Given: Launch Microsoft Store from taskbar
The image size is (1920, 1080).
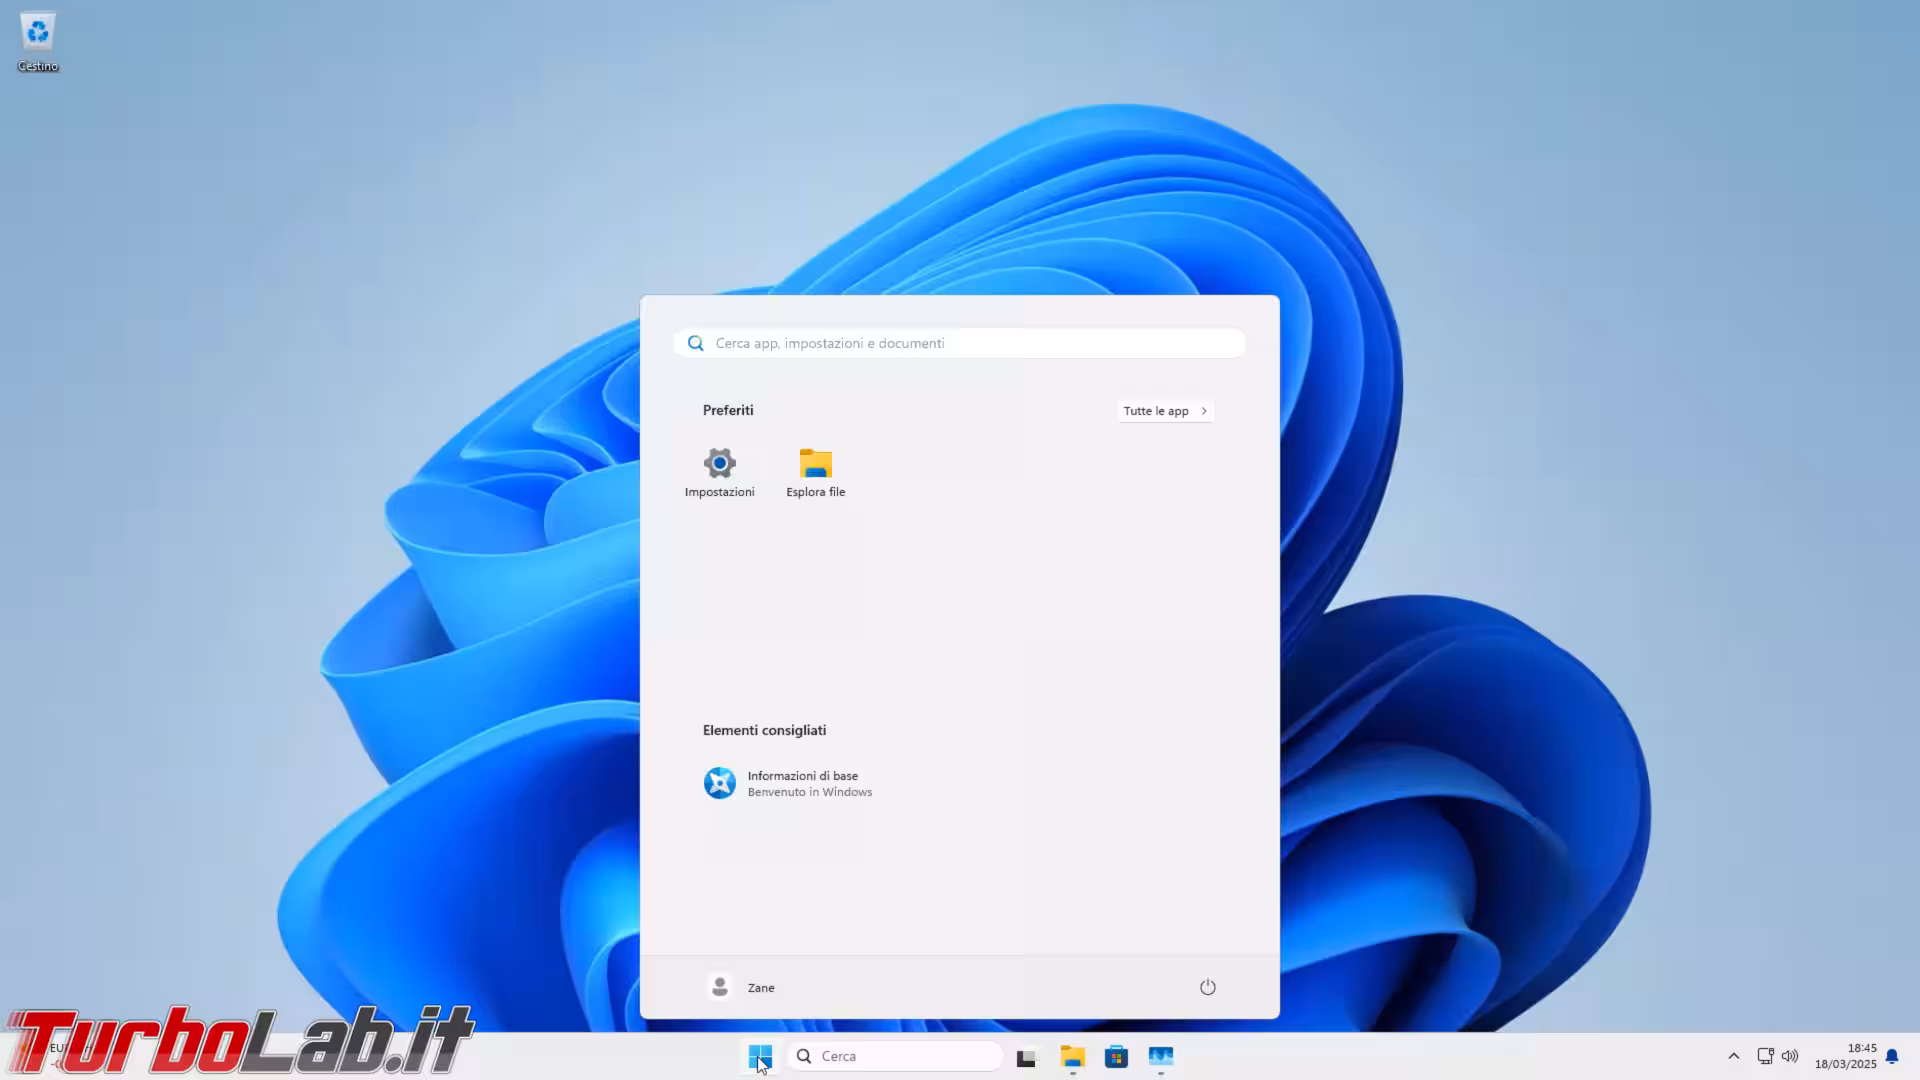Looking at the screenshot, I should tap(1116, 1057).
